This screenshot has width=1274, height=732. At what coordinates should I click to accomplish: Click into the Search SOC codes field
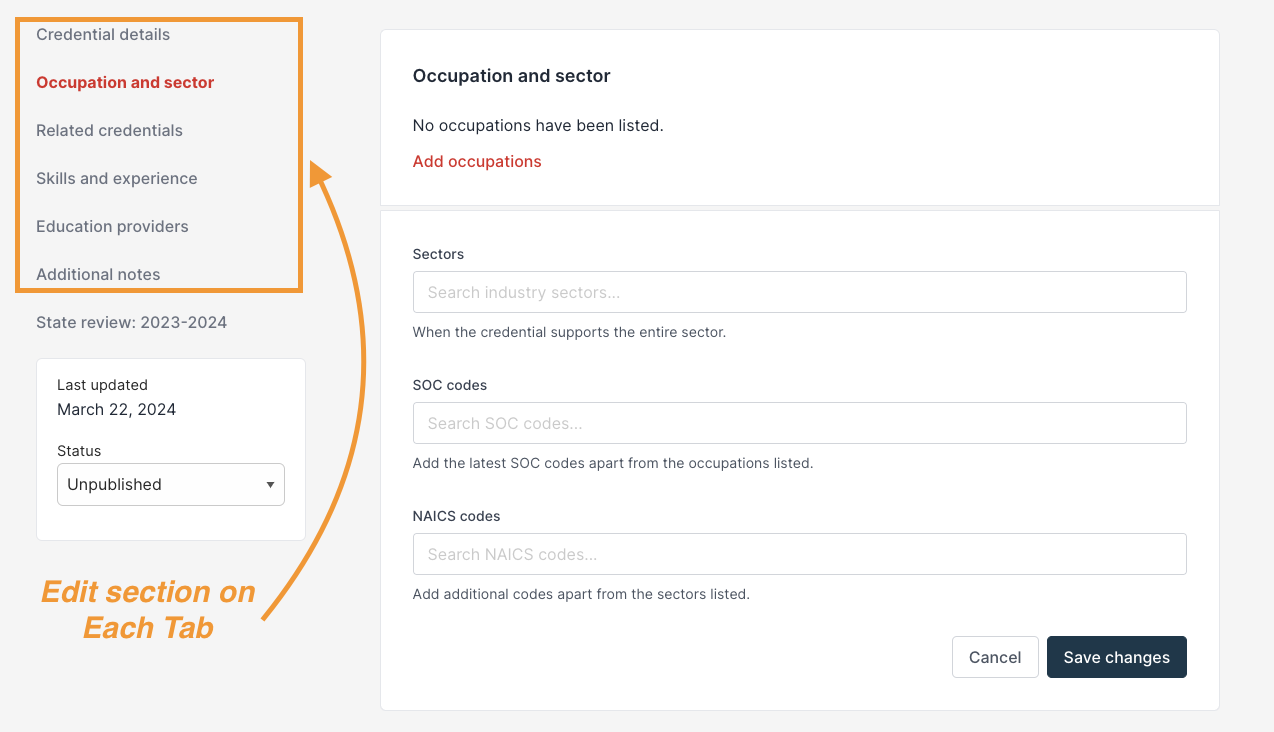point(799,423)
